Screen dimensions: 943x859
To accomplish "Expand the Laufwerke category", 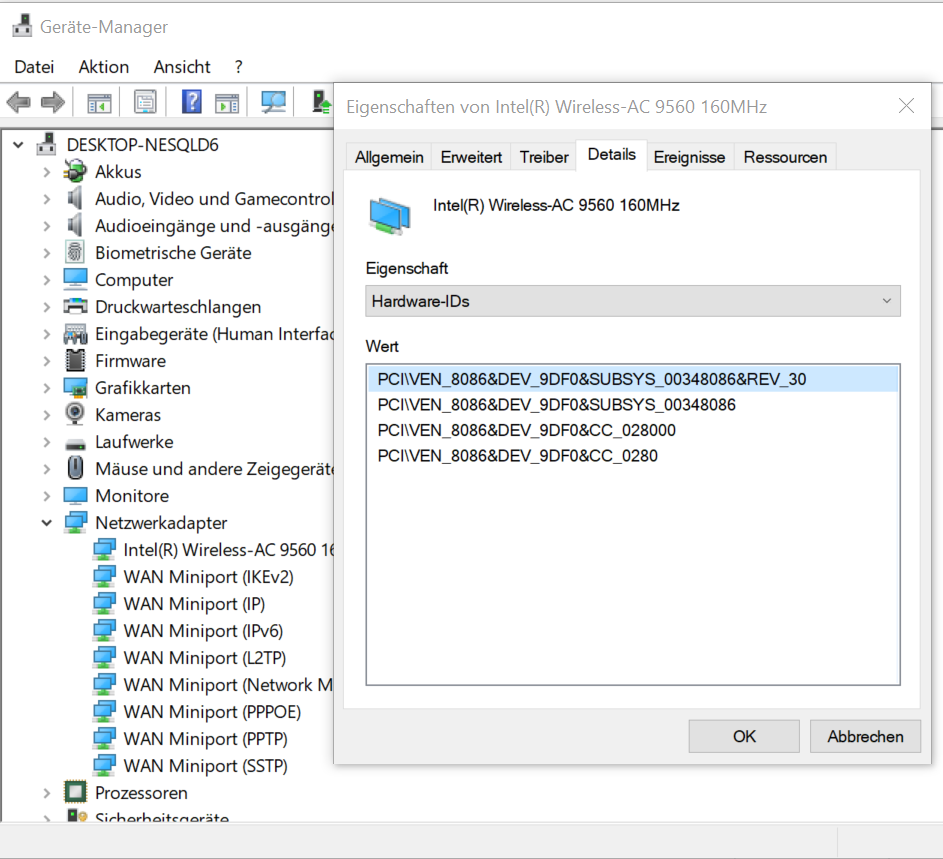I will click(x=47, y=442).
